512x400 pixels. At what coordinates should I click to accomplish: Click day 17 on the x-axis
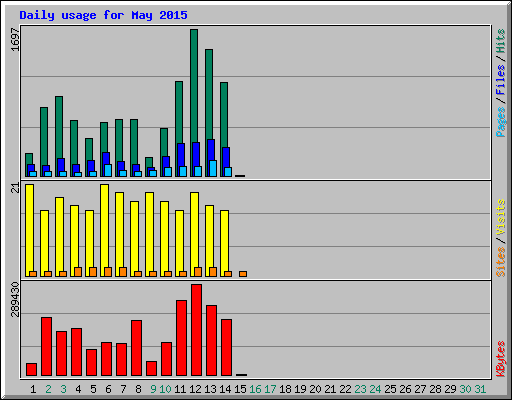pos(270,389)
